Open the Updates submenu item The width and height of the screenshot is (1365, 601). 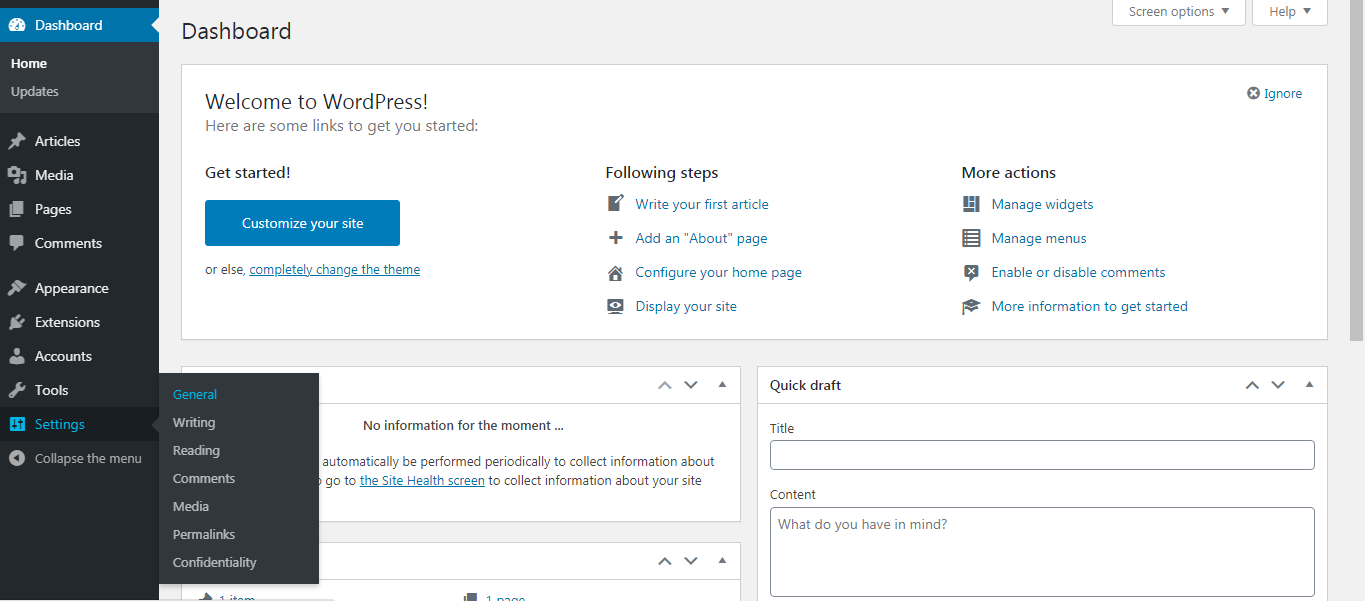(35, 91)
